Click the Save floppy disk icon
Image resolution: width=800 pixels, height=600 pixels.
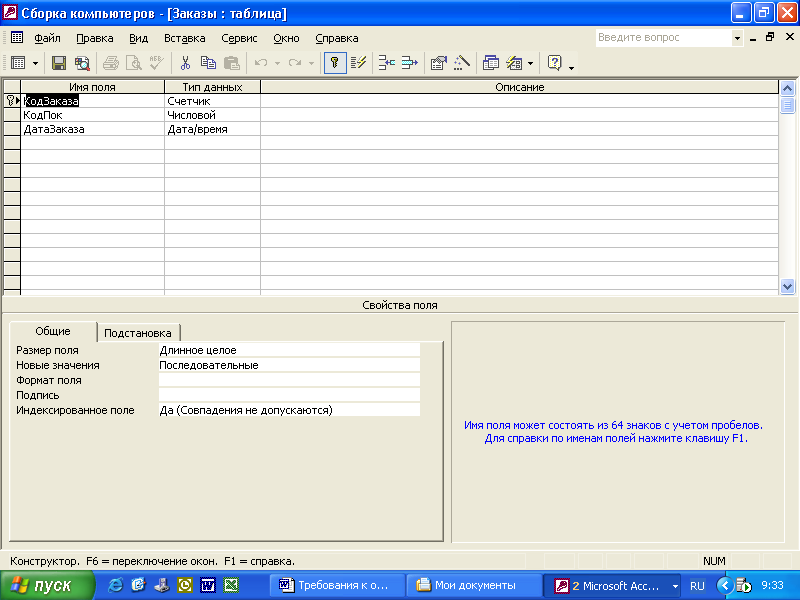(x=59, y=63)
